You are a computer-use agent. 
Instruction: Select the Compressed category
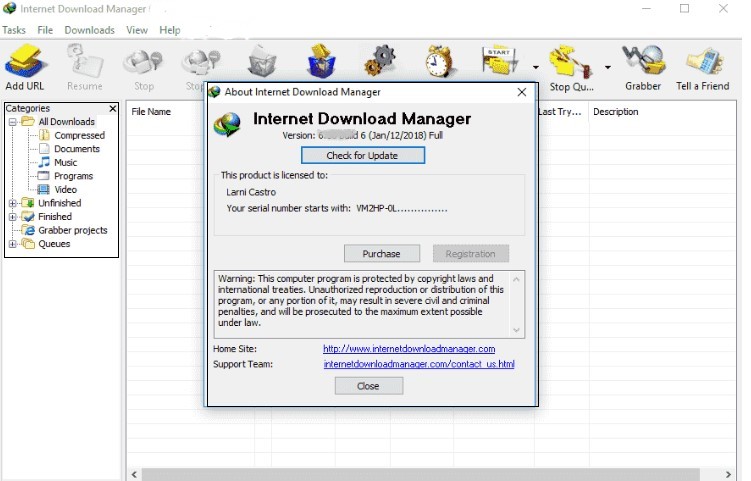pyautogui.click(x=80, y=135)
